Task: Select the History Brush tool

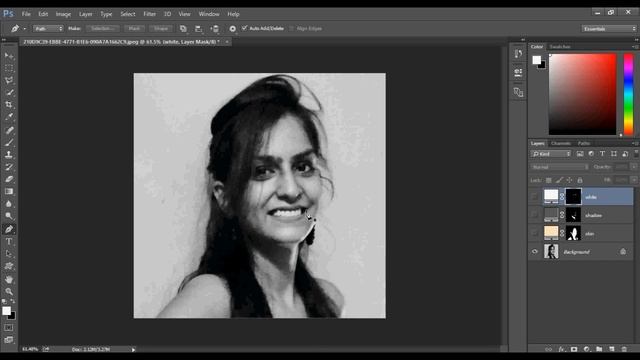Action: (9, 167)
